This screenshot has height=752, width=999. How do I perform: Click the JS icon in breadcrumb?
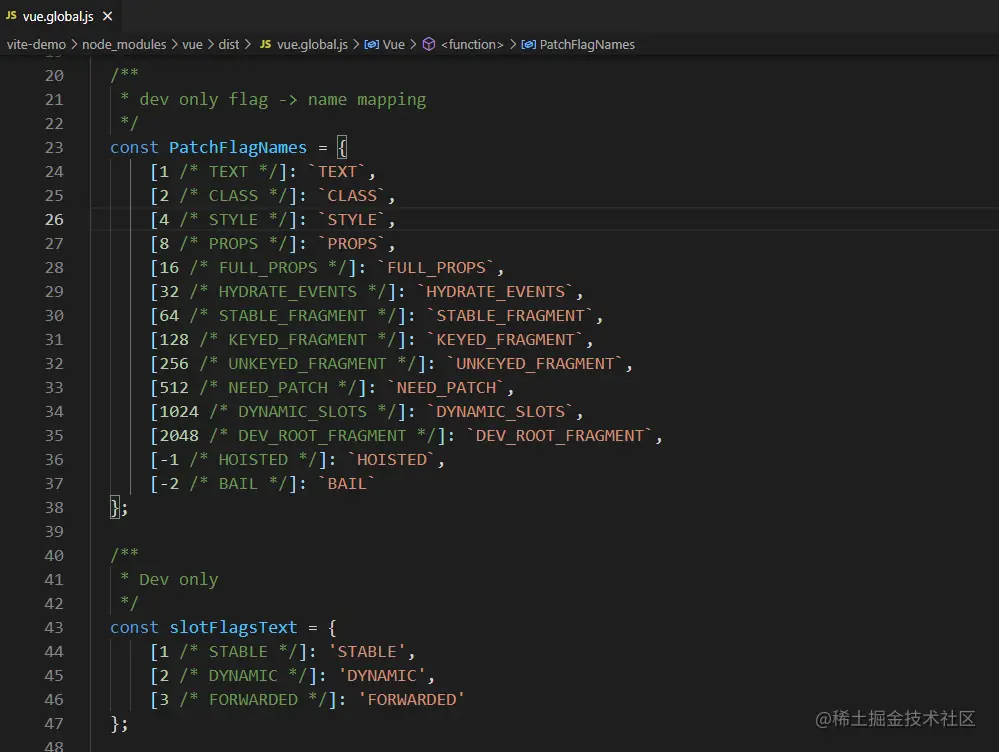265,44
